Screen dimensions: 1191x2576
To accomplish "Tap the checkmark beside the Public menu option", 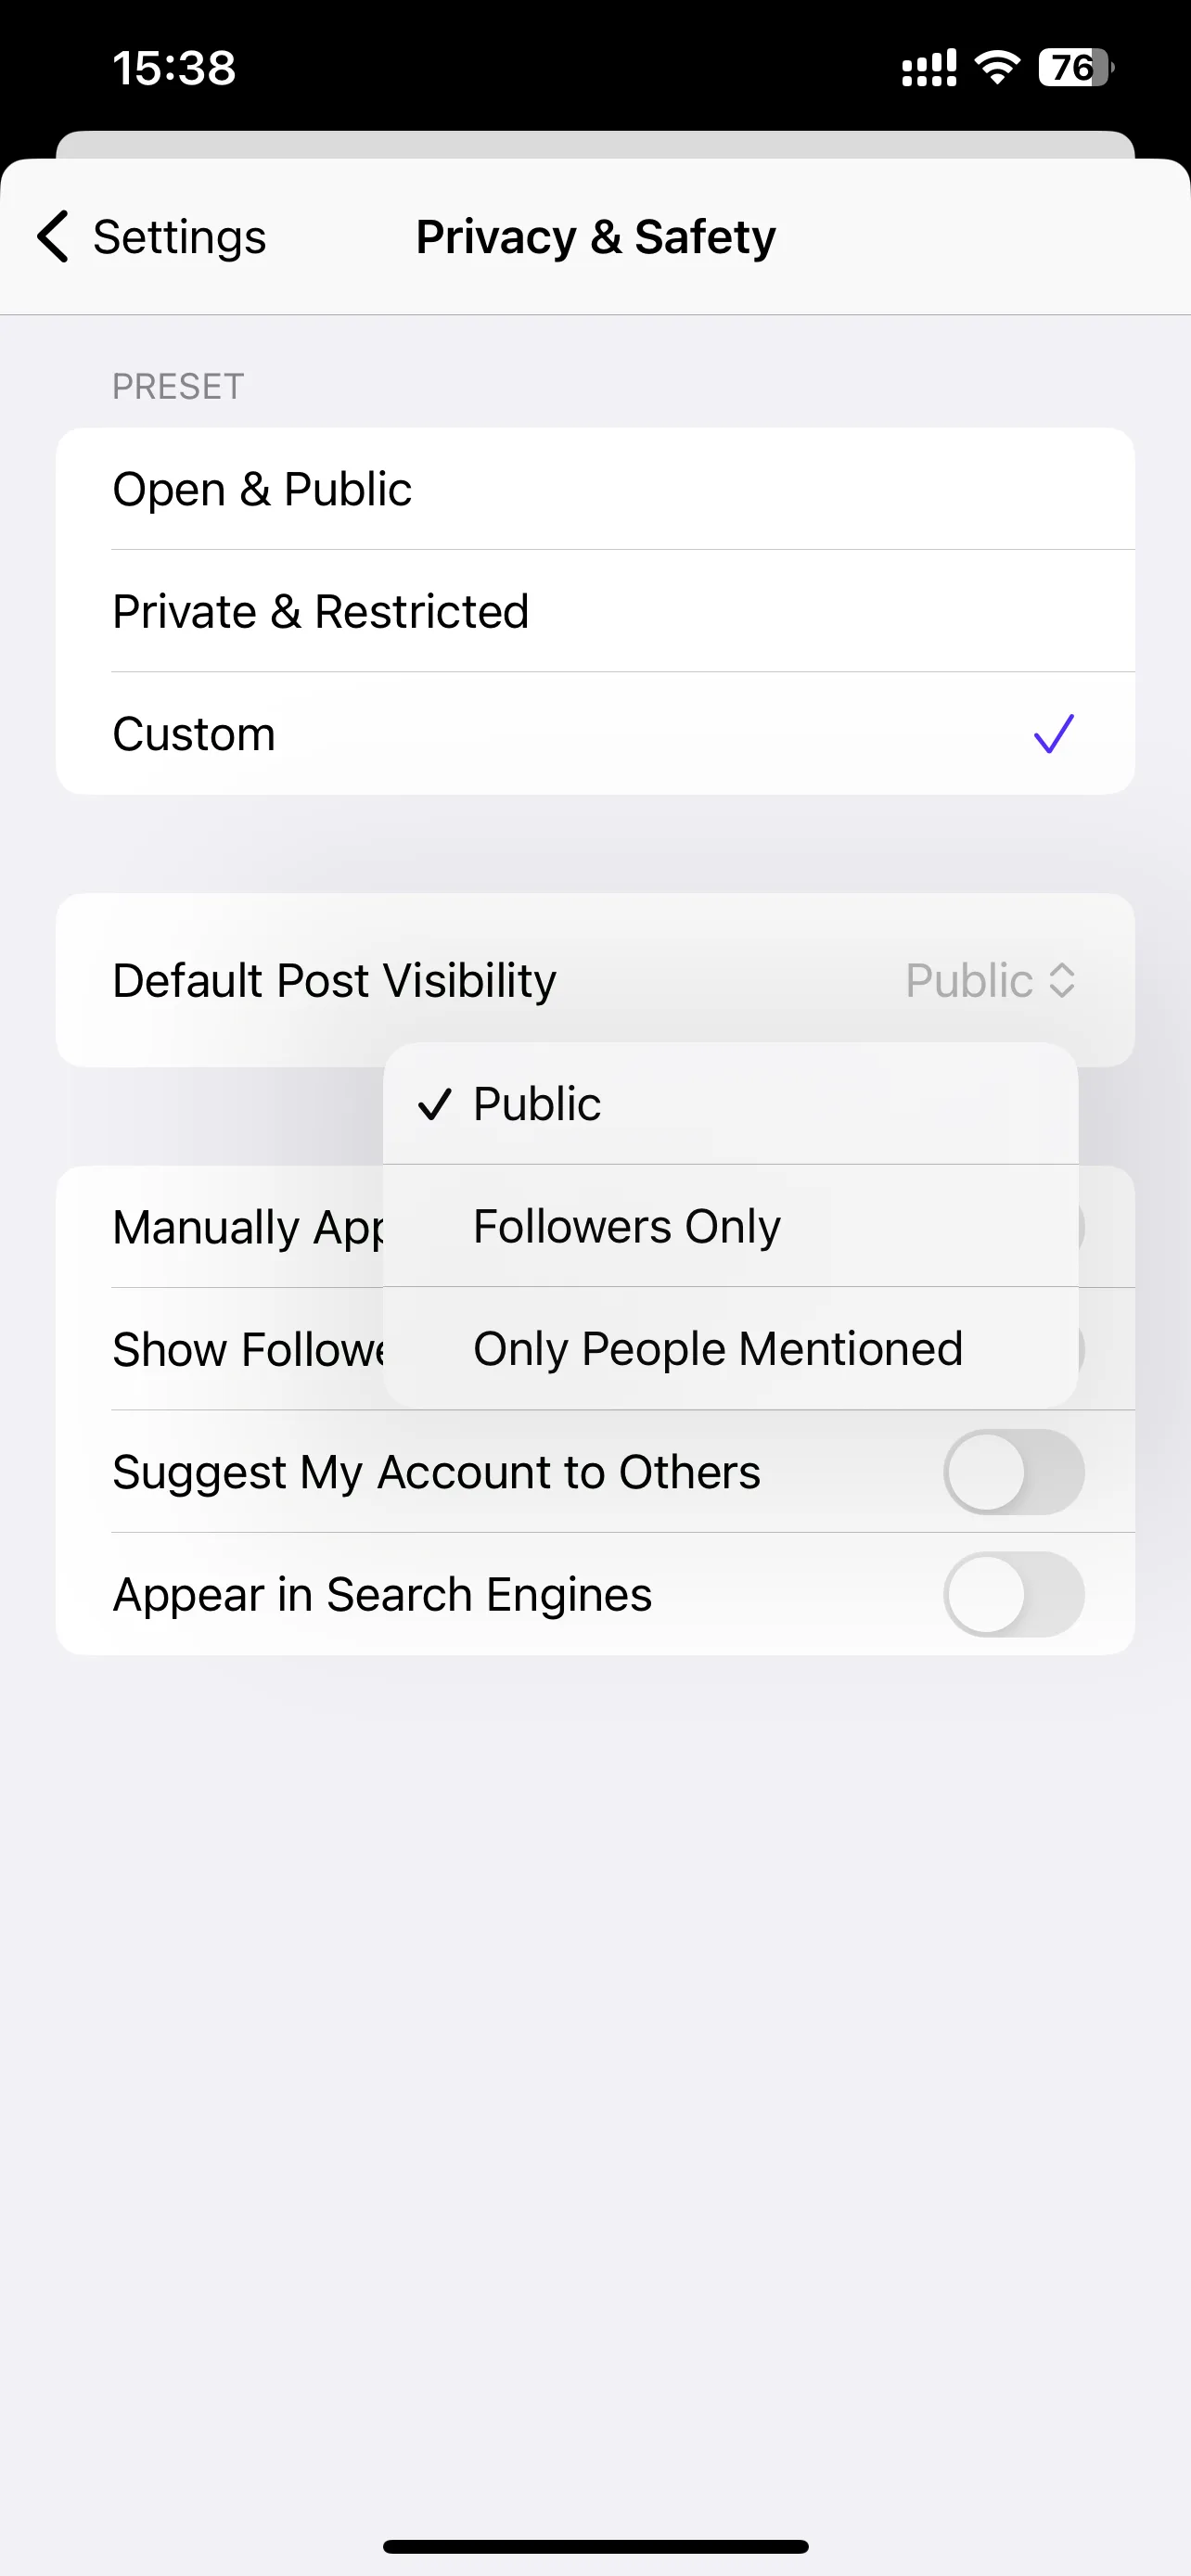I will tap(435, 1104).
